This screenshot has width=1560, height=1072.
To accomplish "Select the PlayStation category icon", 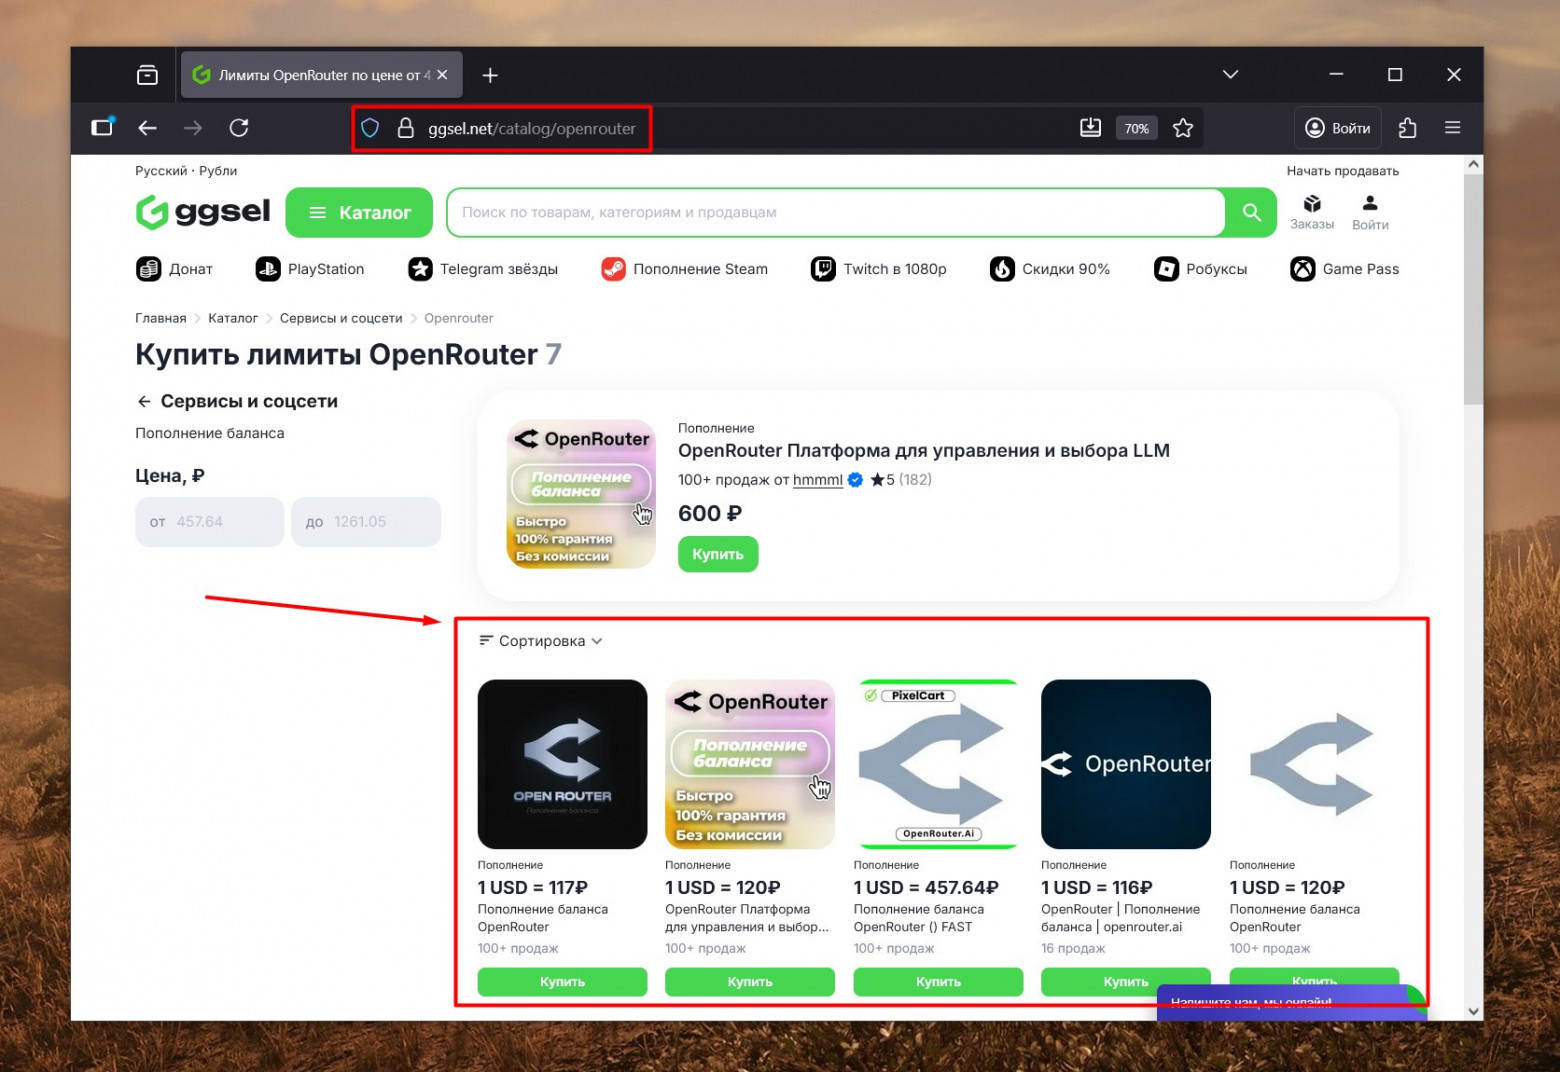I will click(x=267, y=268).
